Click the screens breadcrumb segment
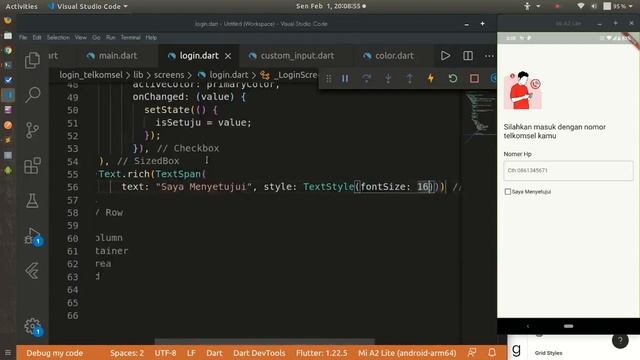This screenshot has height=360, width=640. click(169, 75)
